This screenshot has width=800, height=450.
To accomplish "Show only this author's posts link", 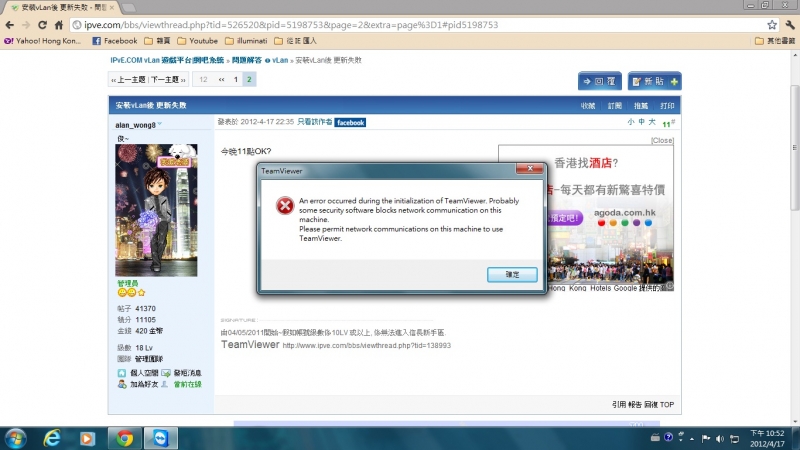I will (314, 122).
